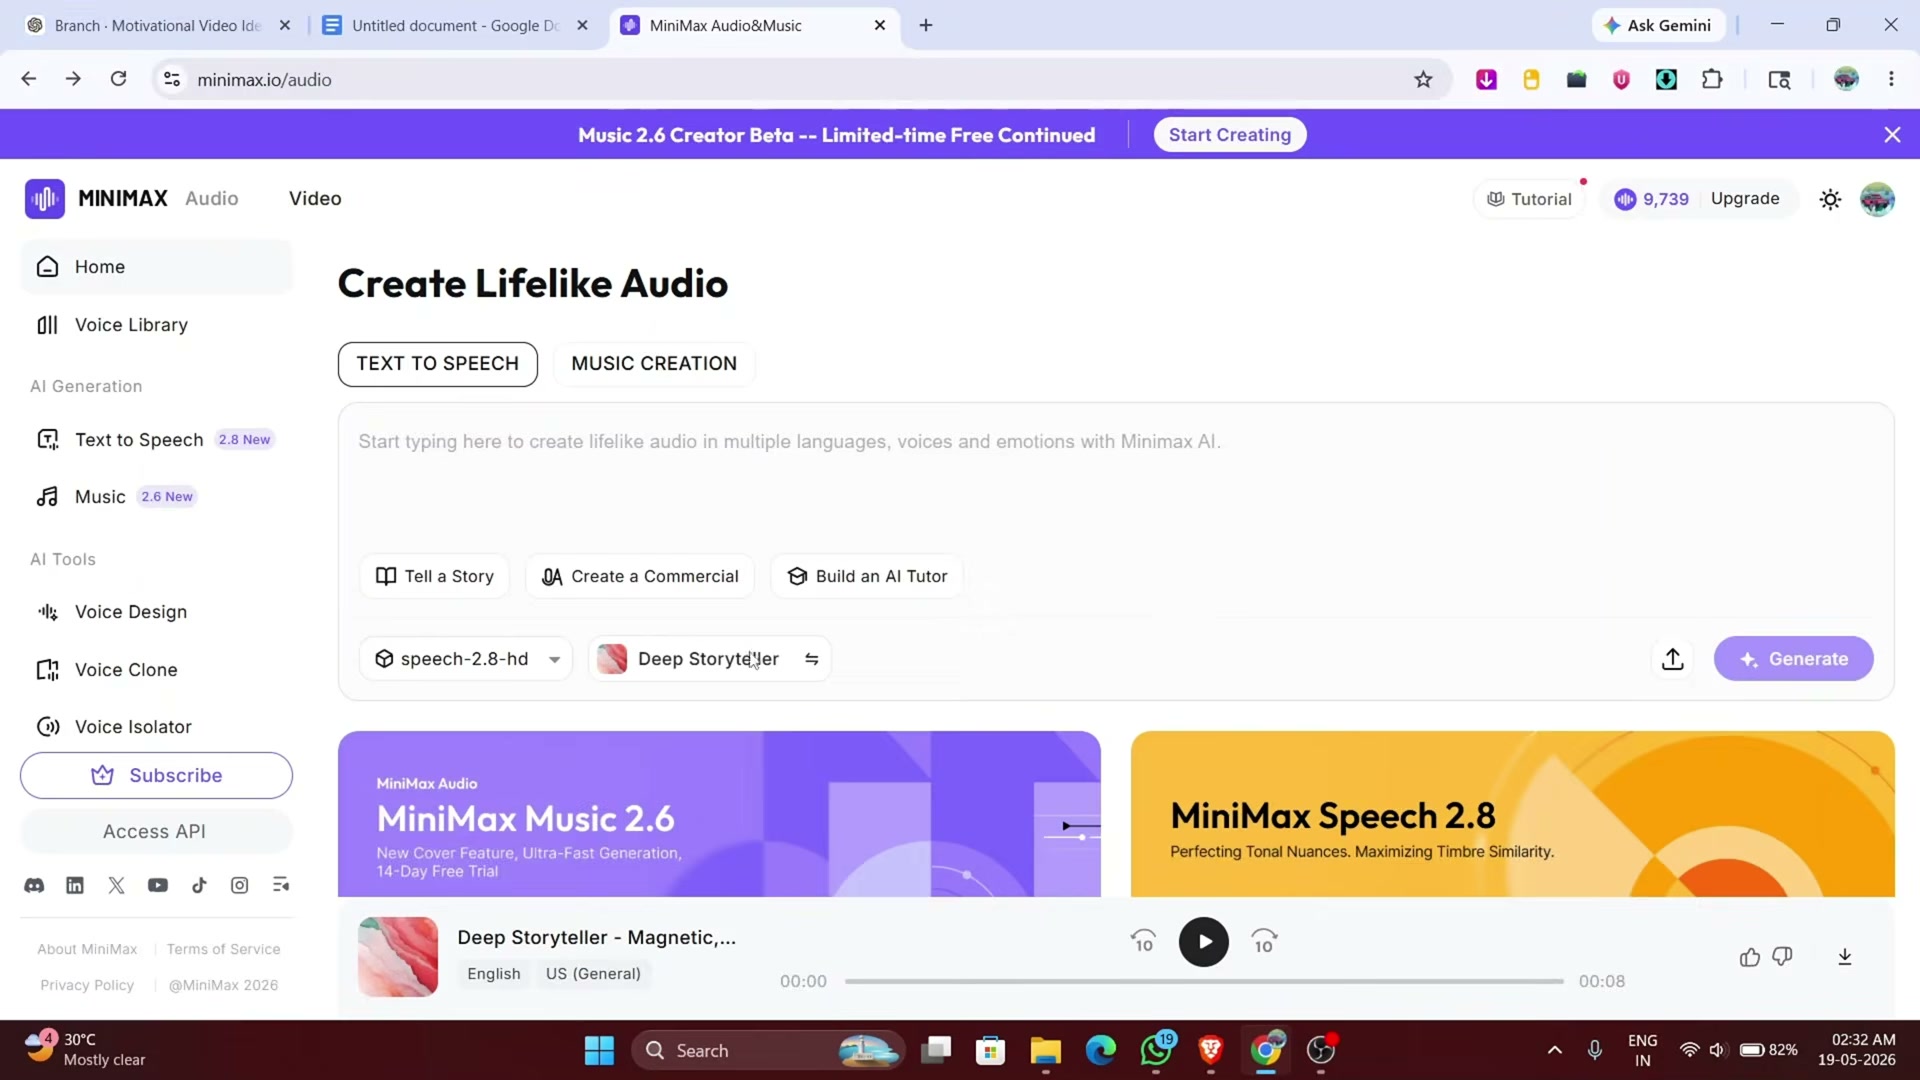Image resolution: width=1920 pixels, height=1080 pixels.
Task: Open the X (Twitter) social icon
Action: pyautogui.click(x=117, y=885)
